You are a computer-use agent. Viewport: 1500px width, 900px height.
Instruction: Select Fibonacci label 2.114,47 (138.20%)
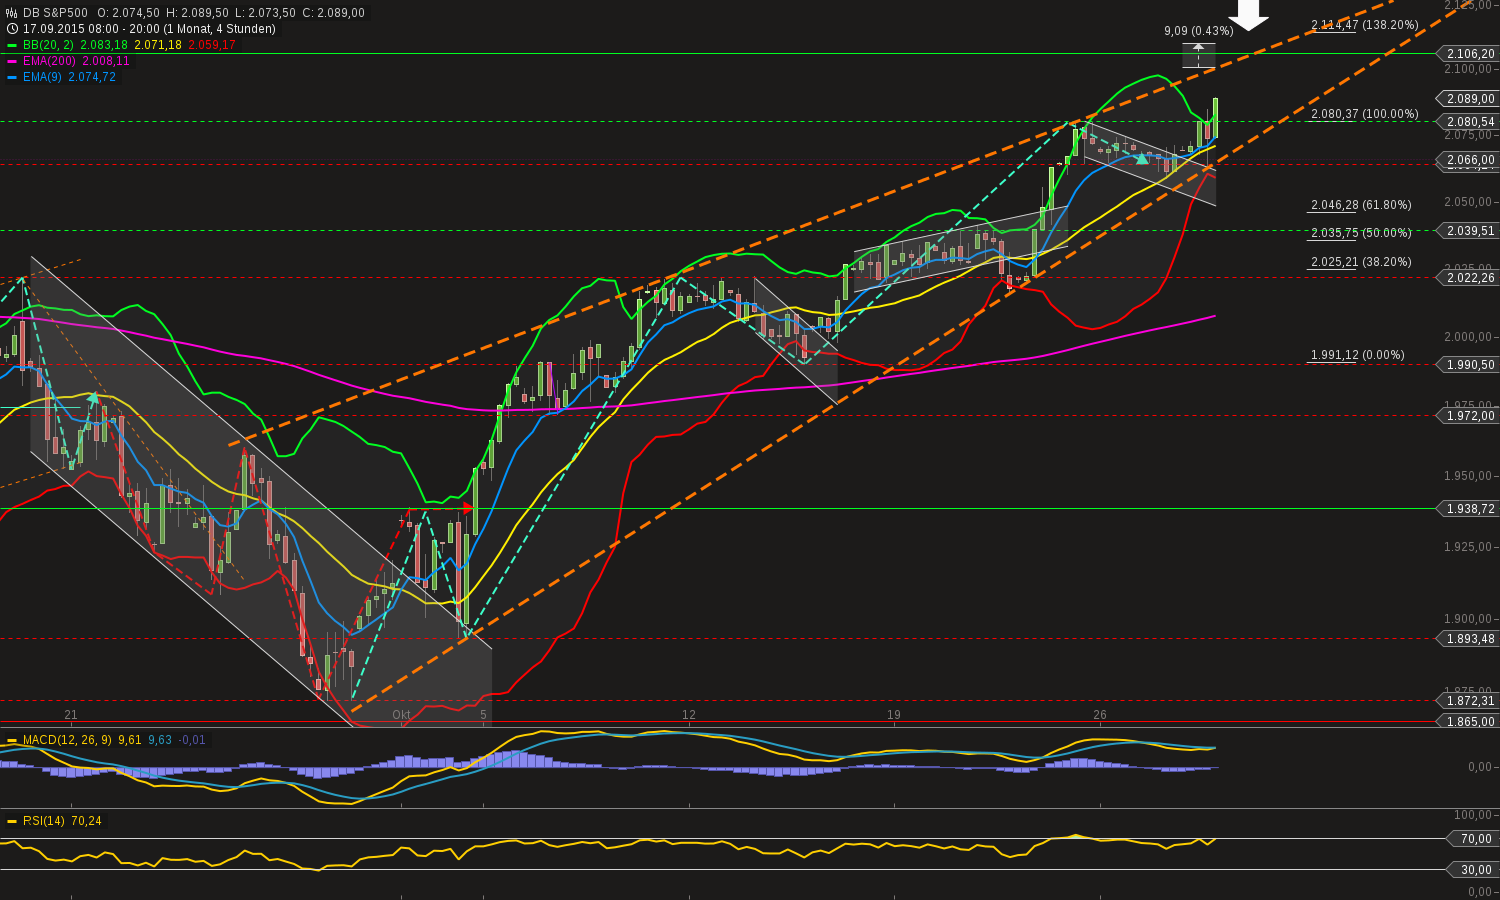tap(1364, 25)
